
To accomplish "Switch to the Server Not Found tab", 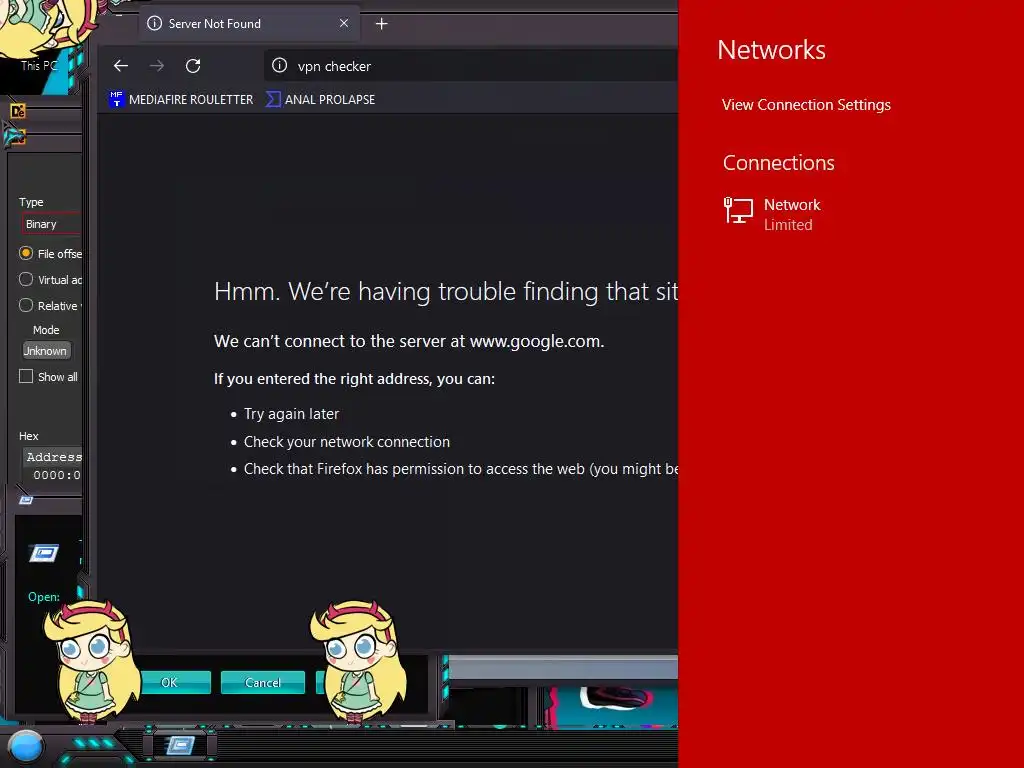I will [249, 24].
